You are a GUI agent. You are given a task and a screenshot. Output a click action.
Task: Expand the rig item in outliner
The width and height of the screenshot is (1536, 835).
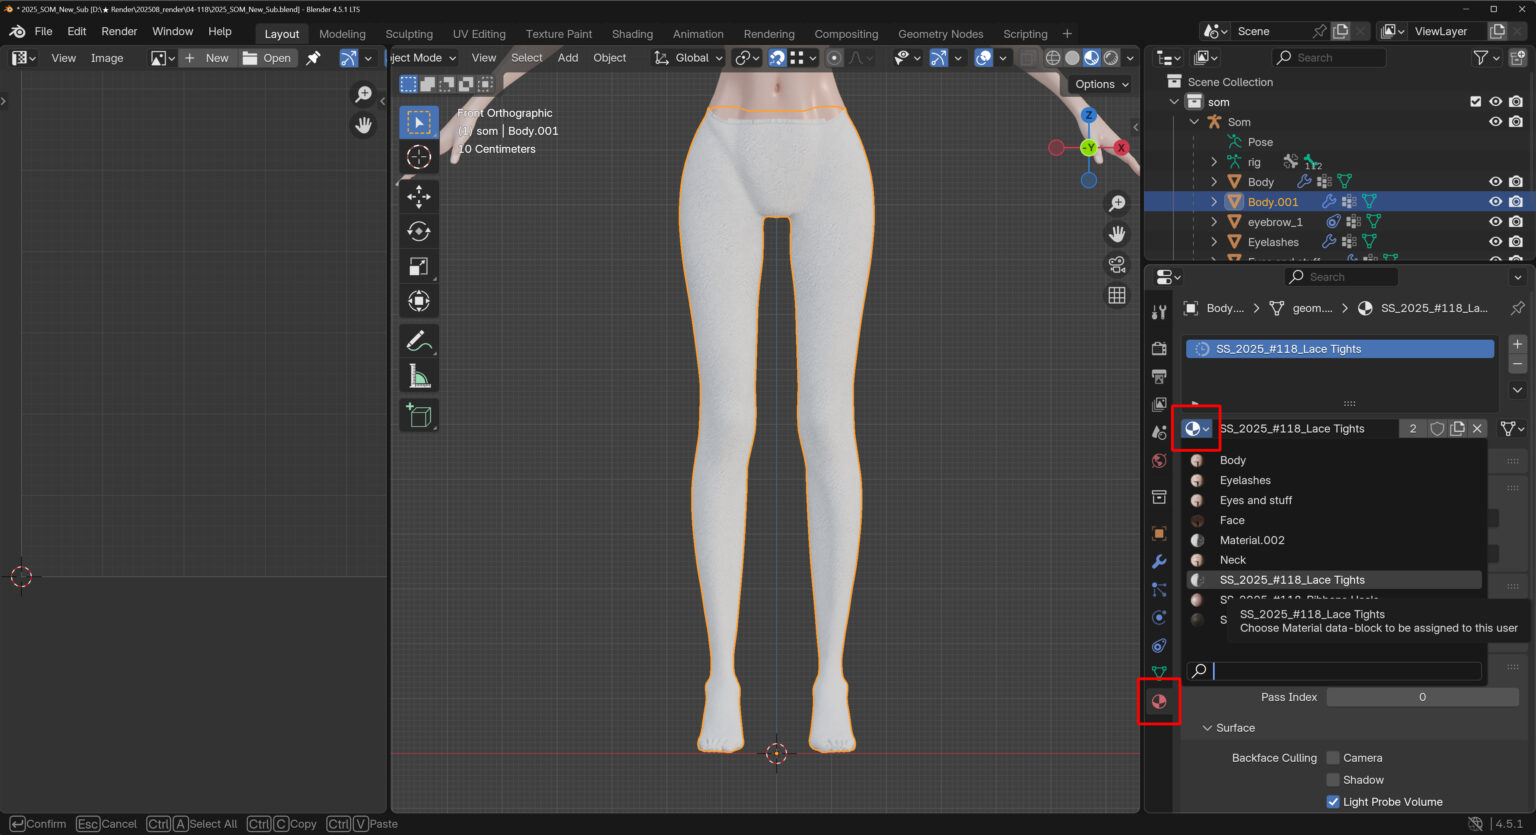point(1214,162)
